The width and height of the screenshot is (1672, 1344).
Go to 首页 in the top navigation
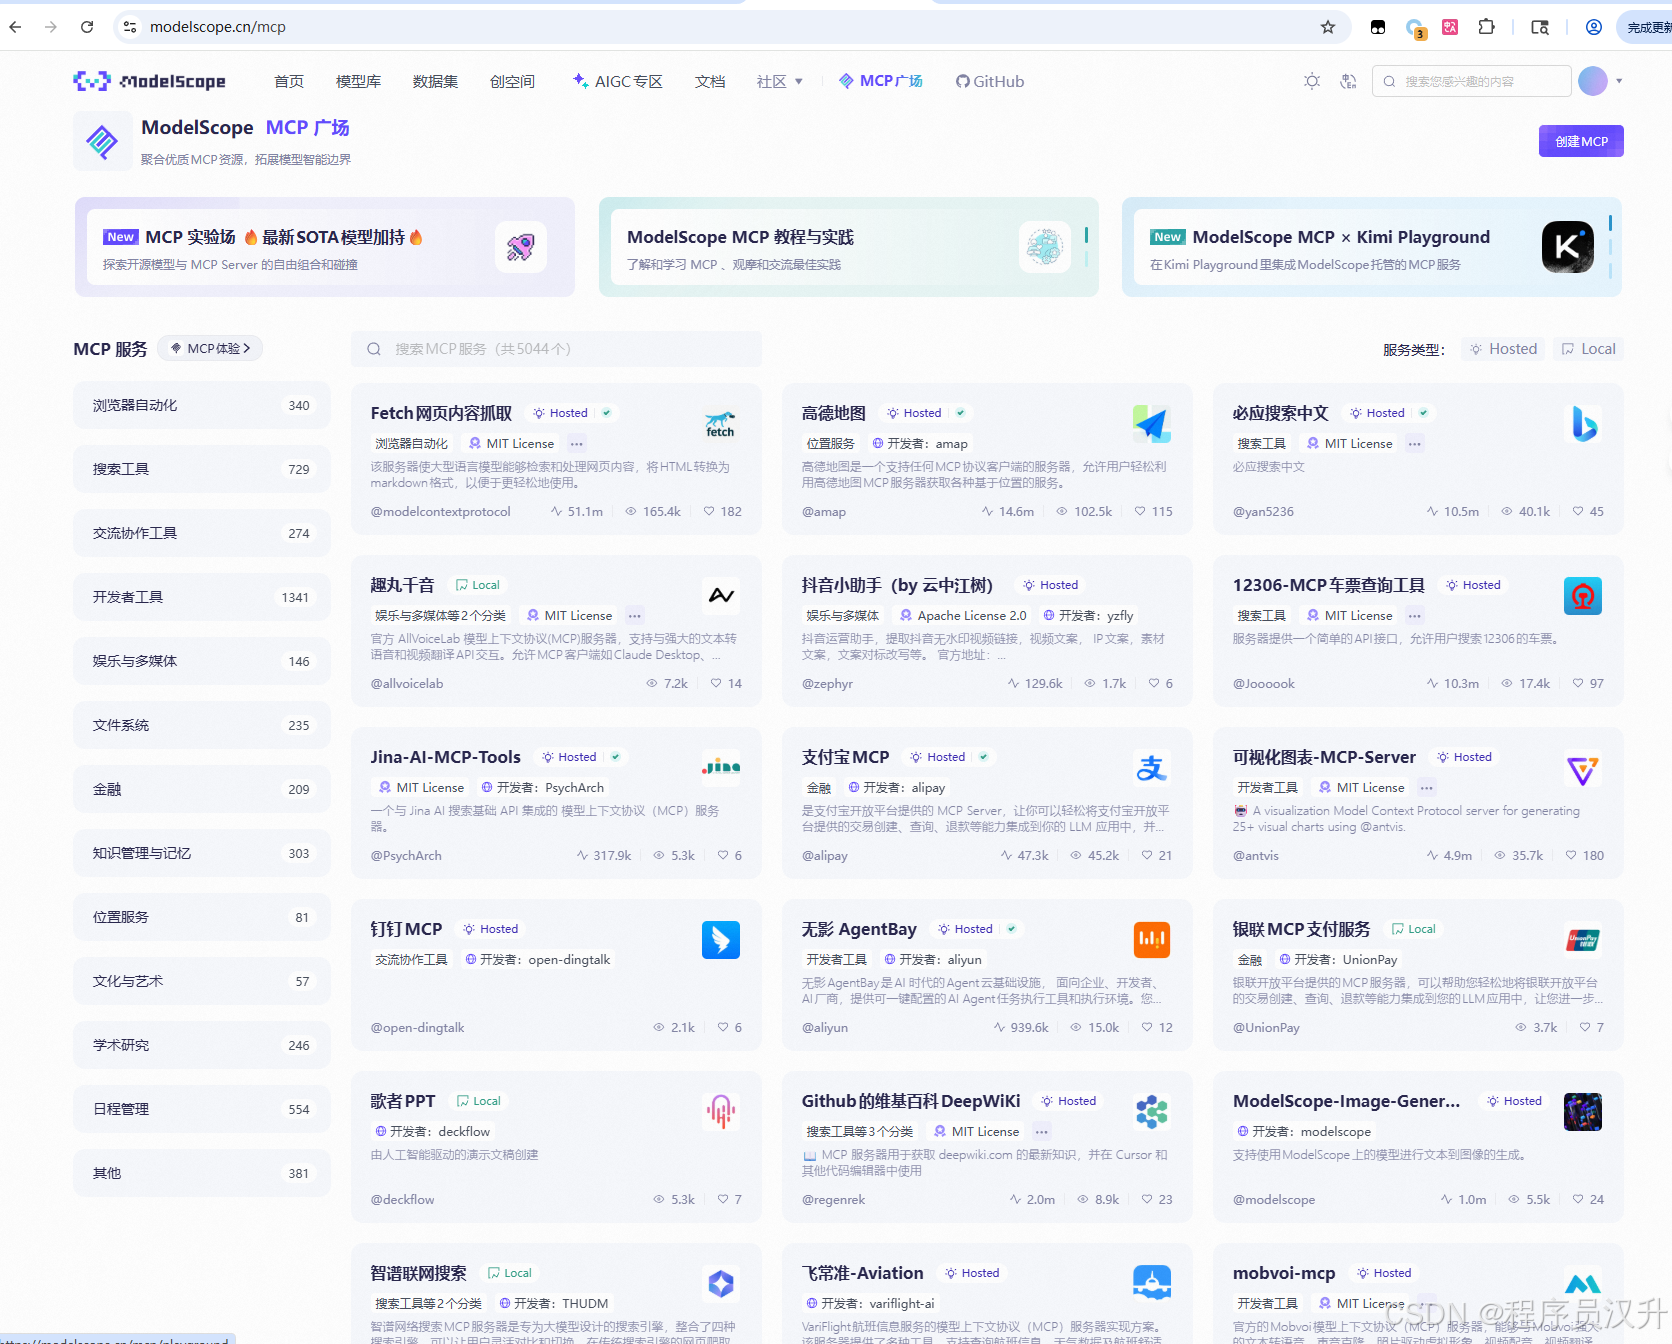(289, 82)
